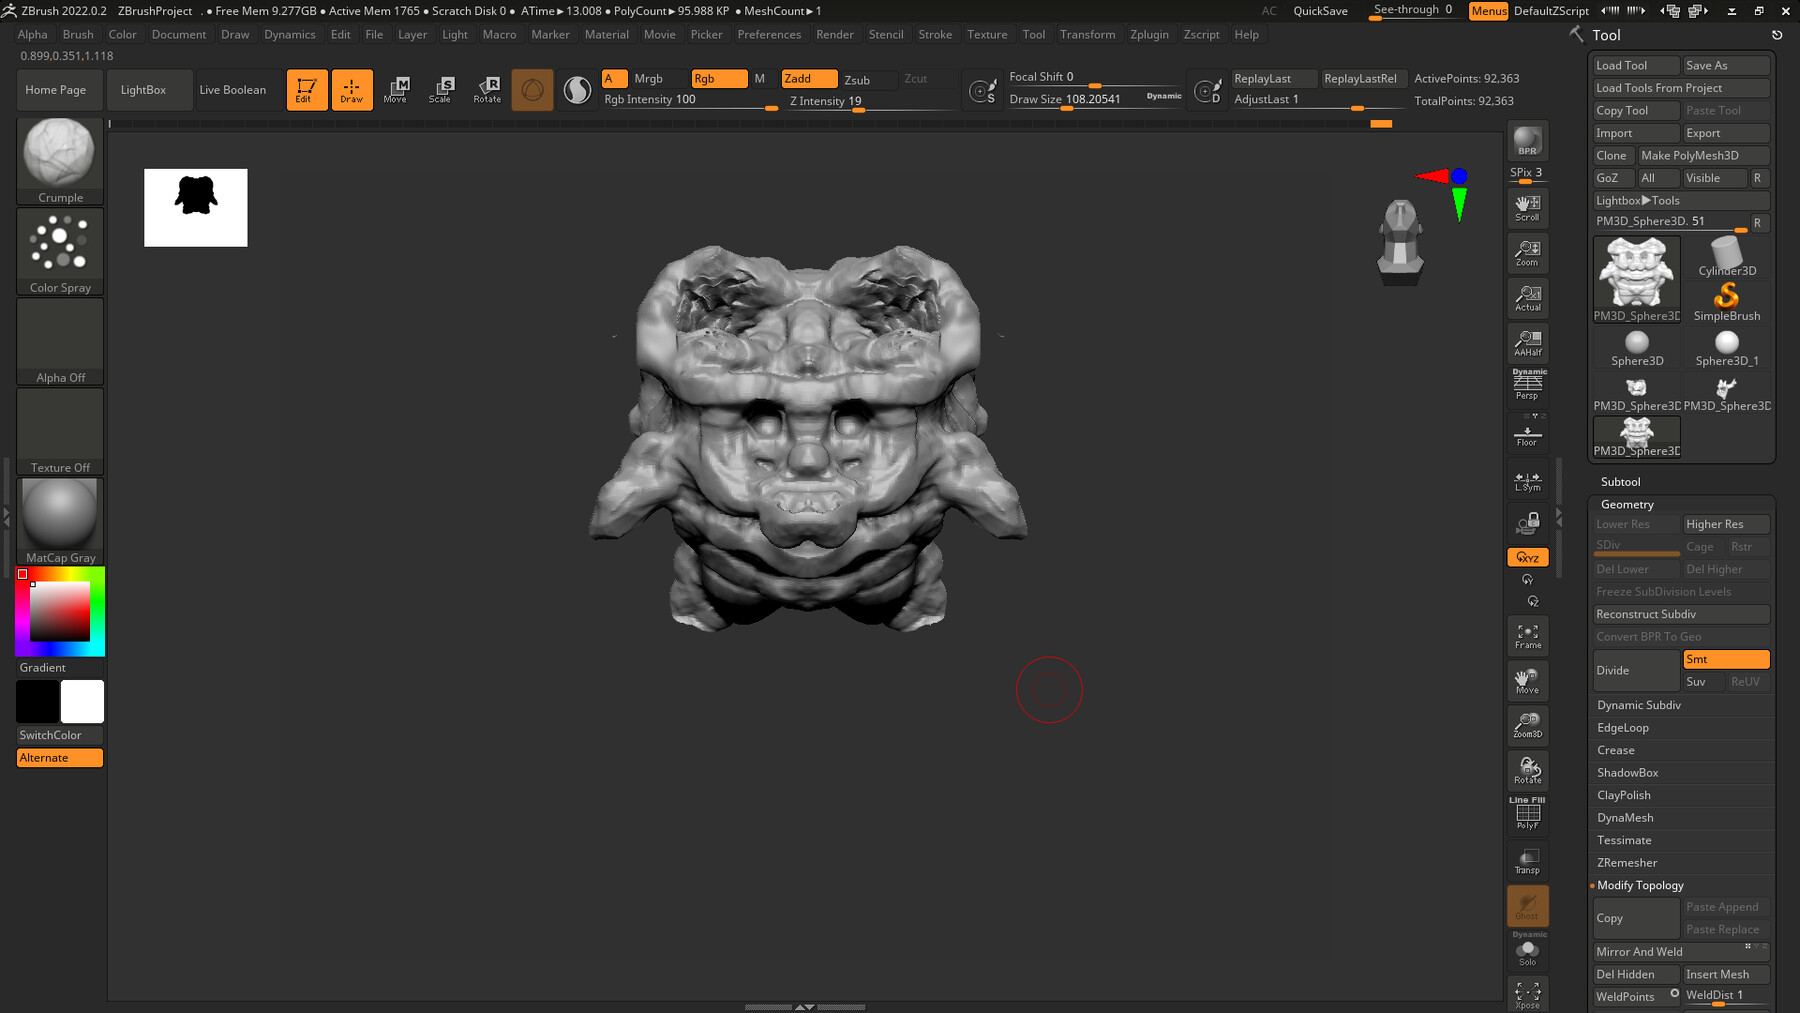Viewport: 1800px width, 1013px height.
Task: Open the Zplugin menu
Action: click(1149, 34)
